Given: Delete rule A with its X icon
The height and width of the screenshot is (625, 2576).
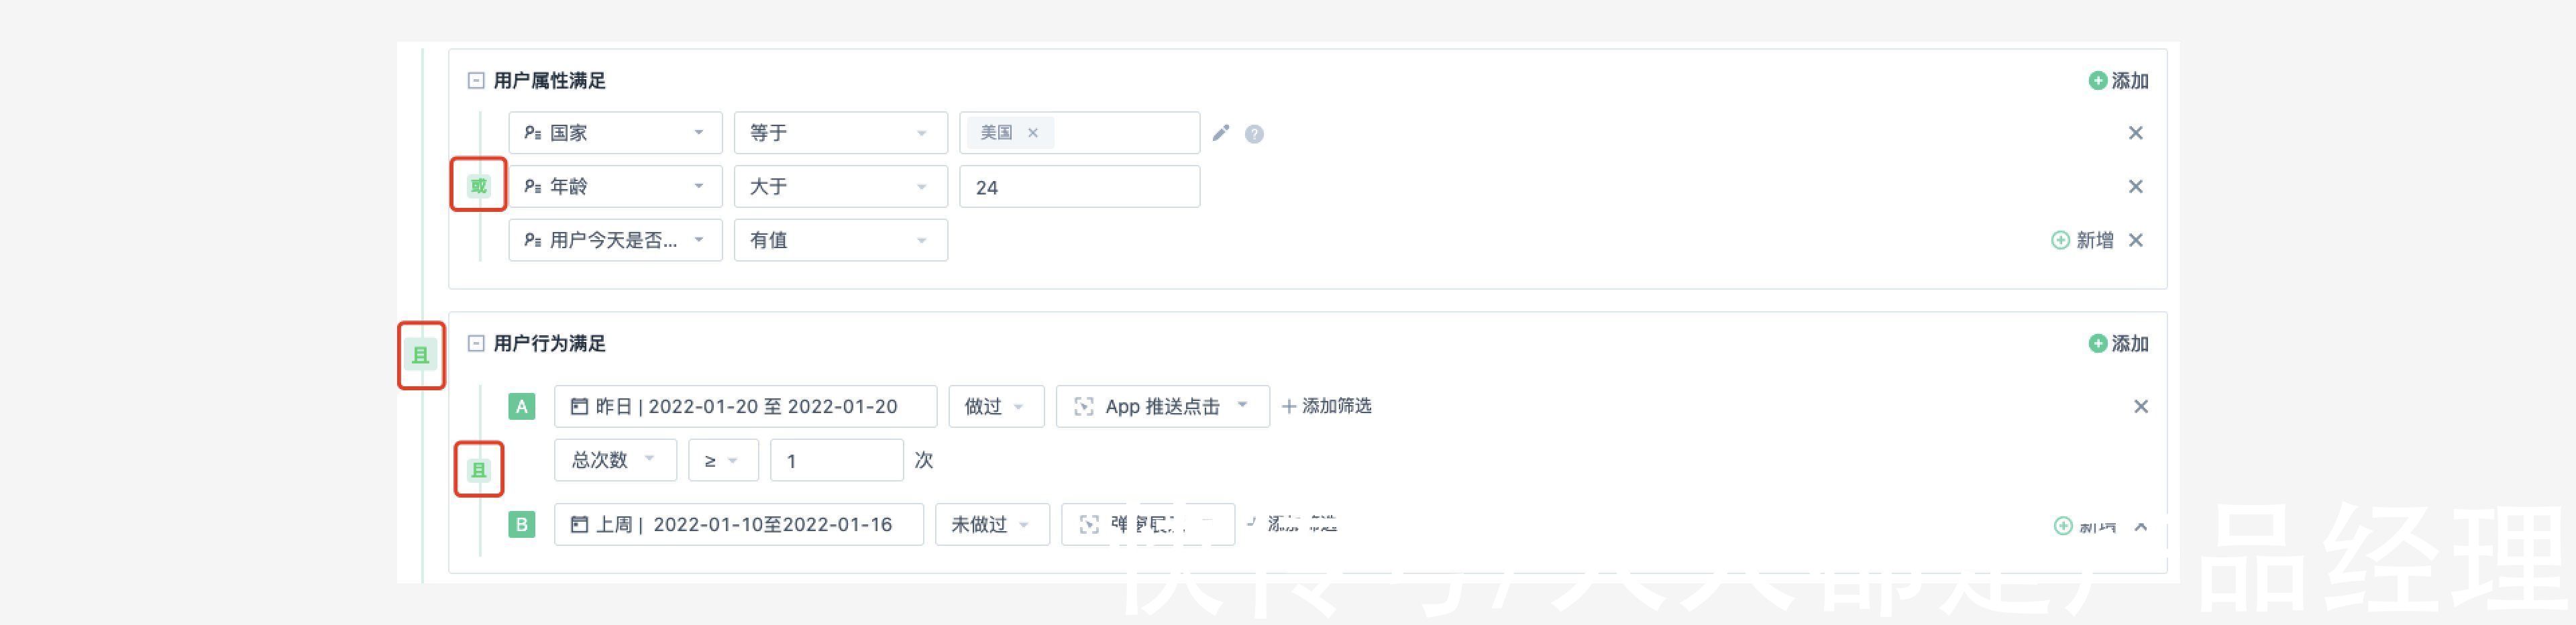Looking at the screenshot, I should tap(2140, 407).
